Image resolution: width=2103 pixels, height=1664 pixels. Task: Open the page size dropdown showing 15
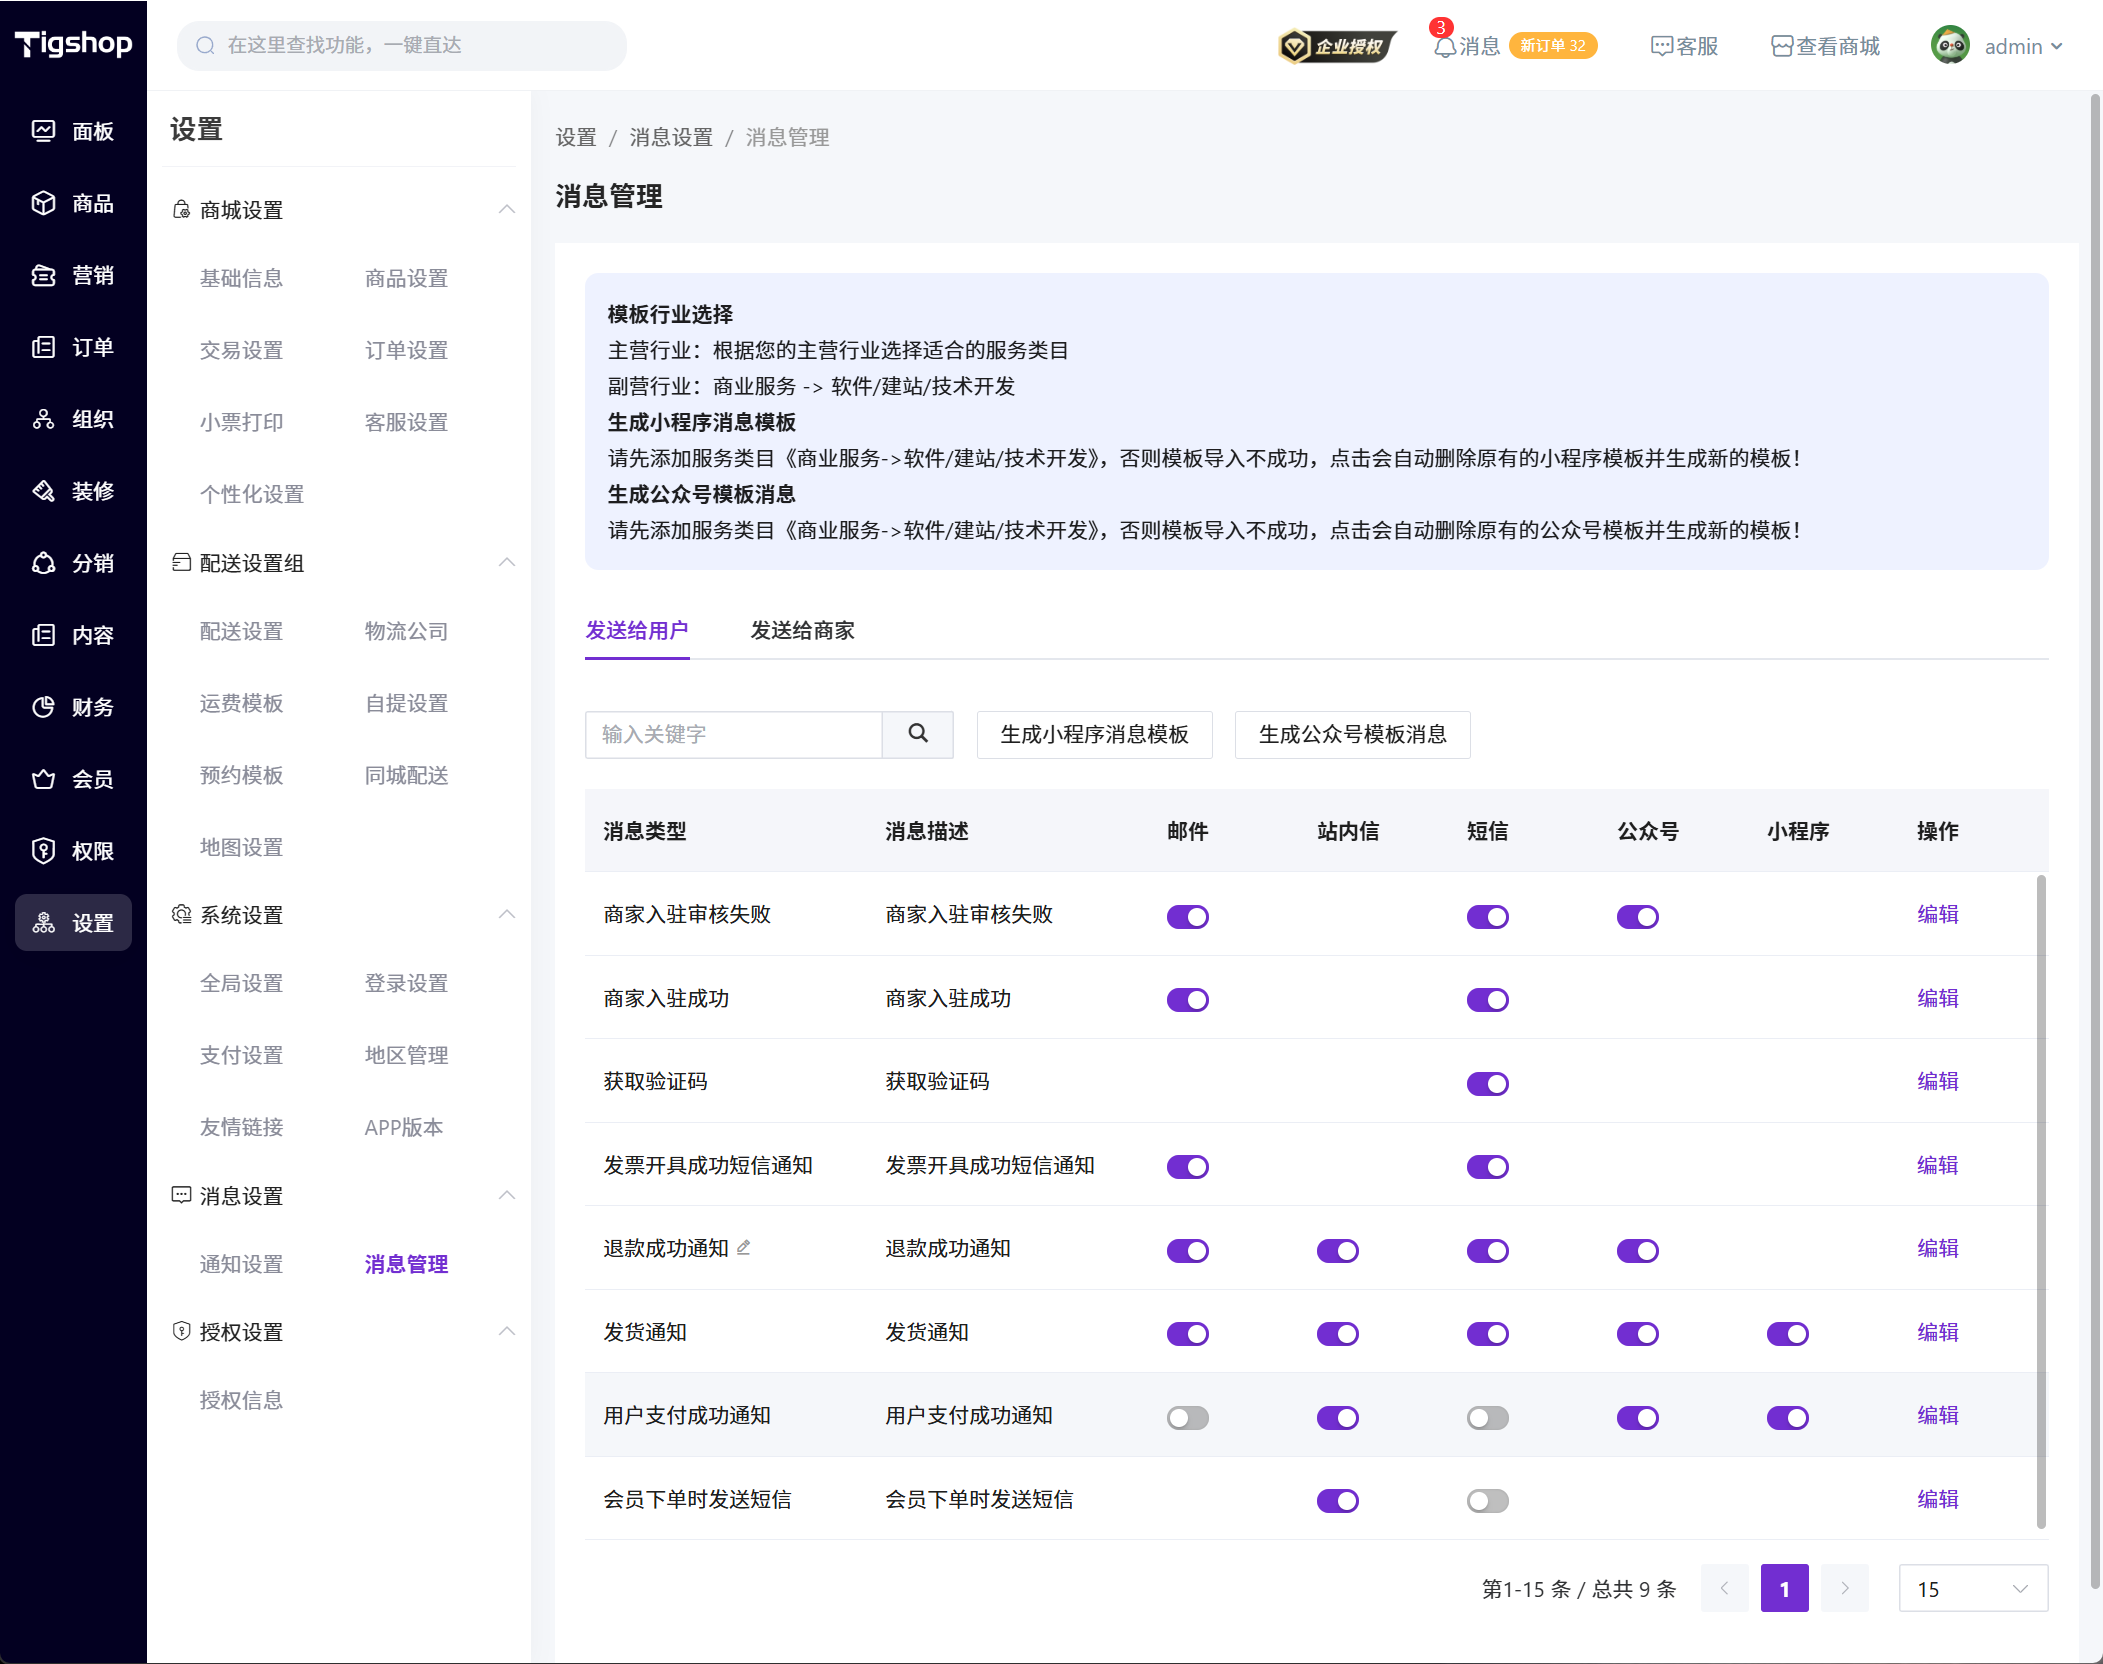(1972, 1589)
